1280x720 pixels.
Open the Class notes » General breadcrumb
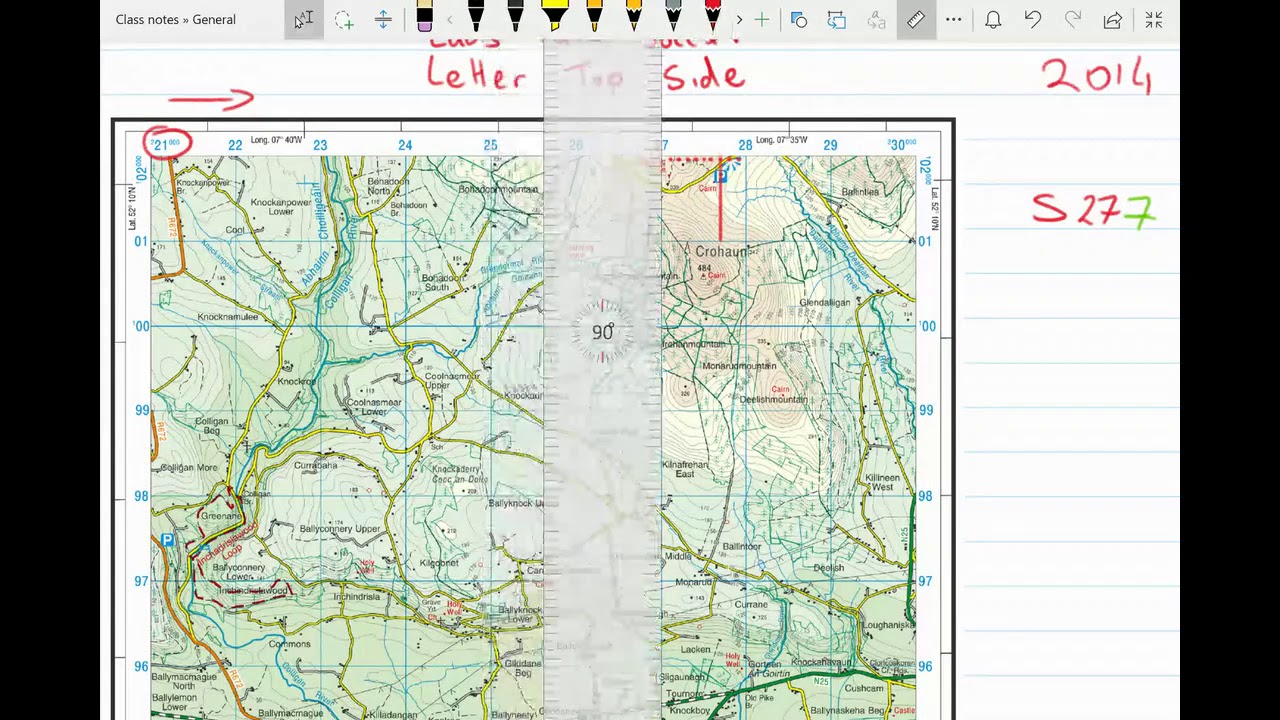tap(176, 19)
